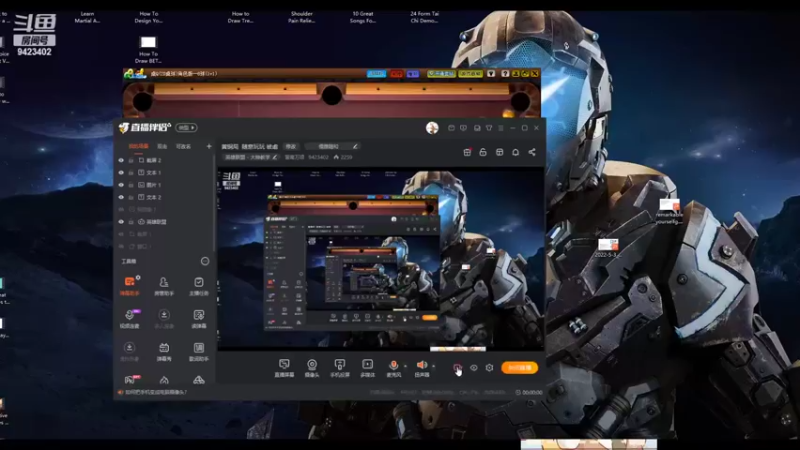
Task: Hide the Image 1 source layer
Action: [x=121, y=185]
